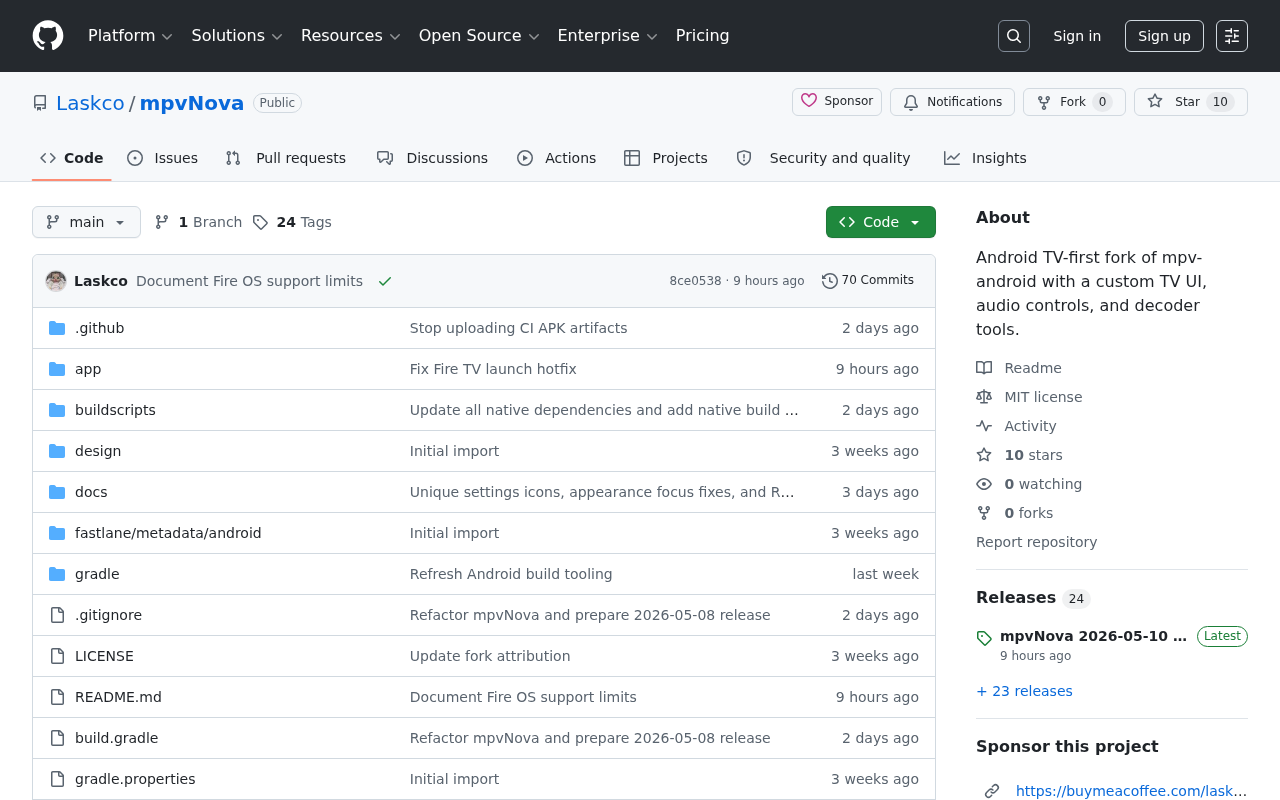1280x800 pixels.
Task: Click the .github folder icon
Action: coord(57,328)
